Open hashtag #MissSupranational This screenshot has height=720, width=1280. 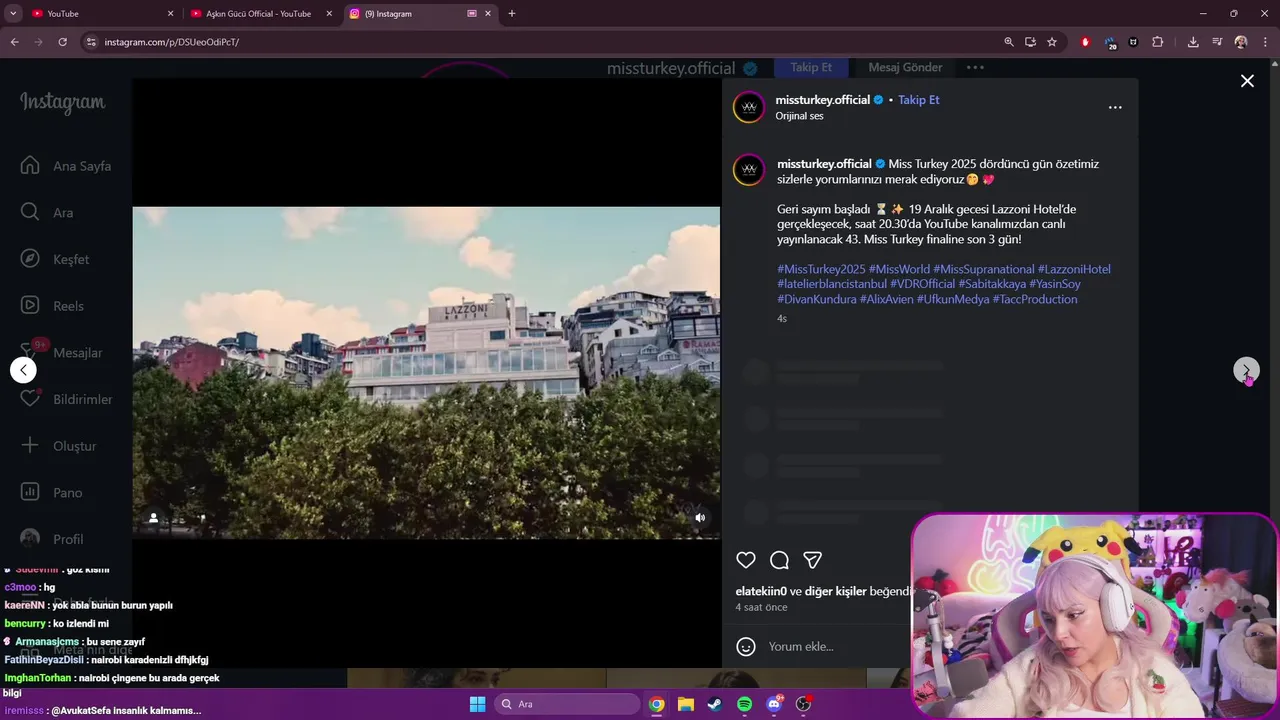984,269
